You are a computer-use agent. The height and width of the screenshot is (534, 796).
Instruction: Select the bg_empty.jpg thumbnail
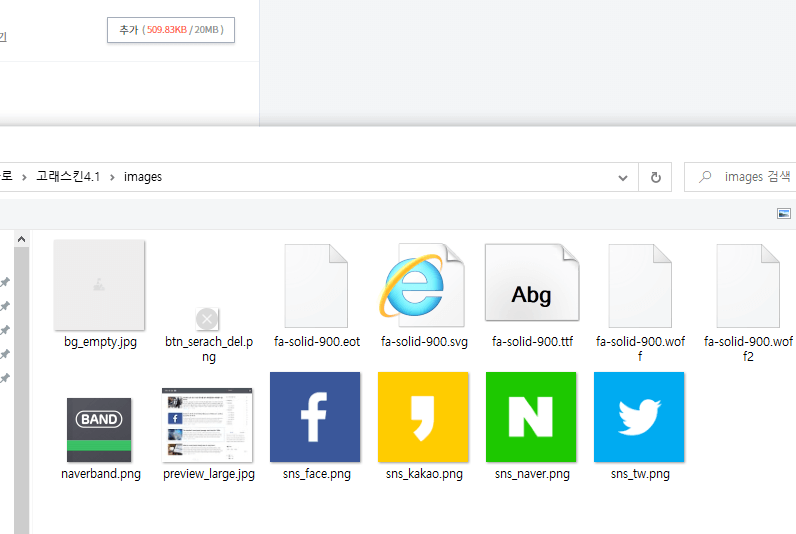[x=99, y=285]
